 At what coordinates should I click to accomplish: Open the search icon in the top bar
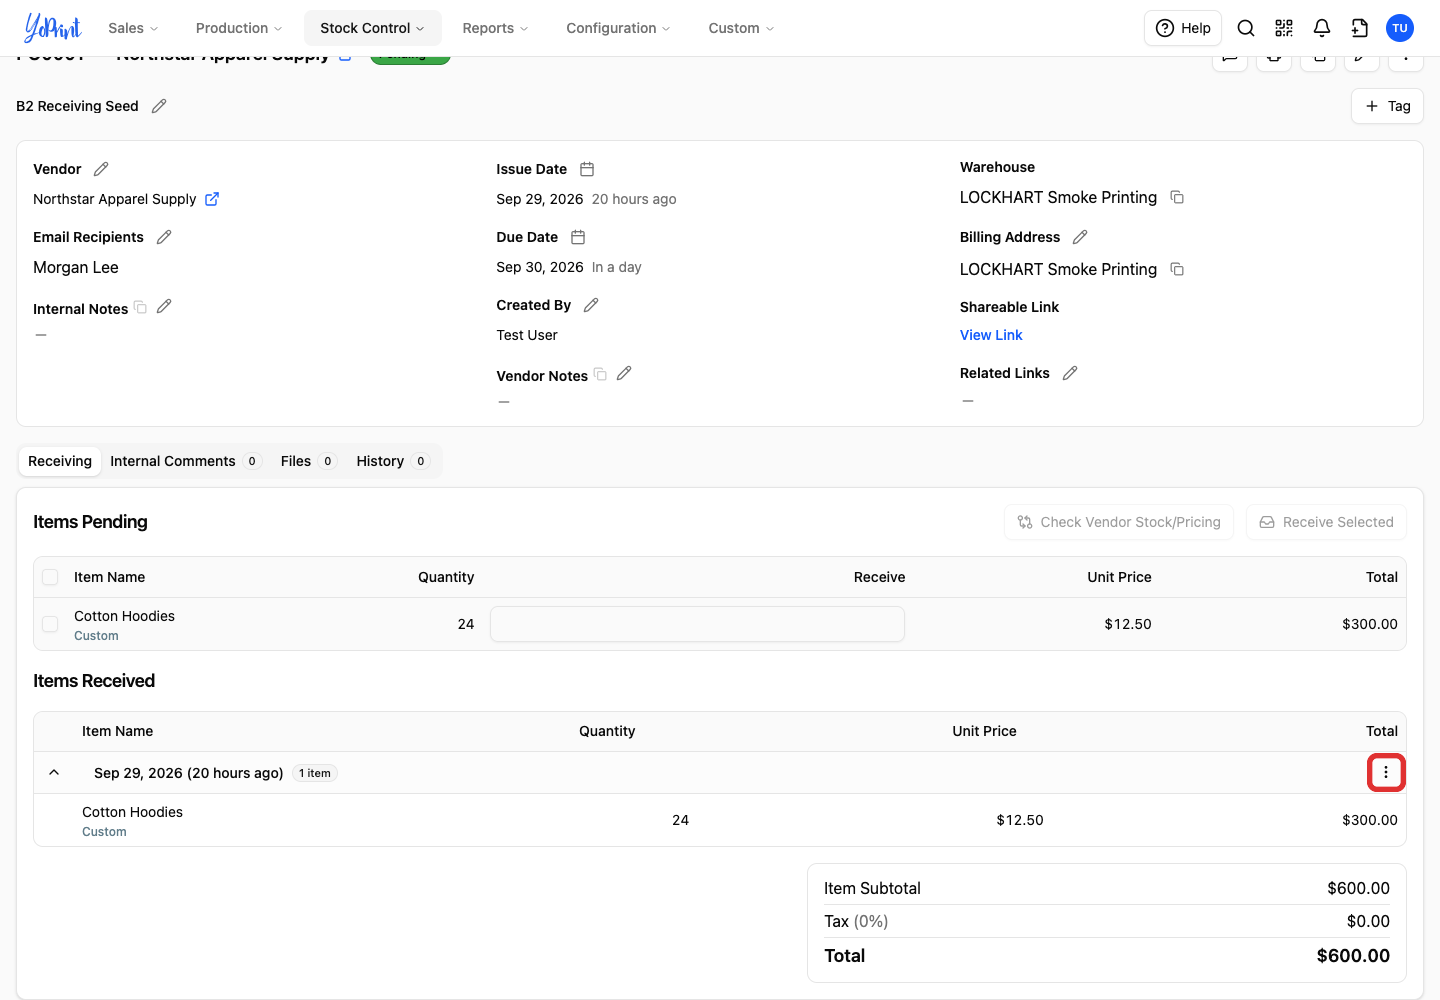pyautogui.click(x=1246, y=28)
